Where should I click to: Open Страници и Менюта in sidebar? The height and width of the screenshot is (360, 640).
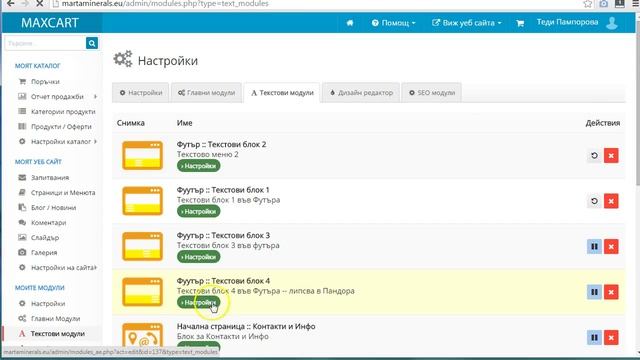point(63,193)
